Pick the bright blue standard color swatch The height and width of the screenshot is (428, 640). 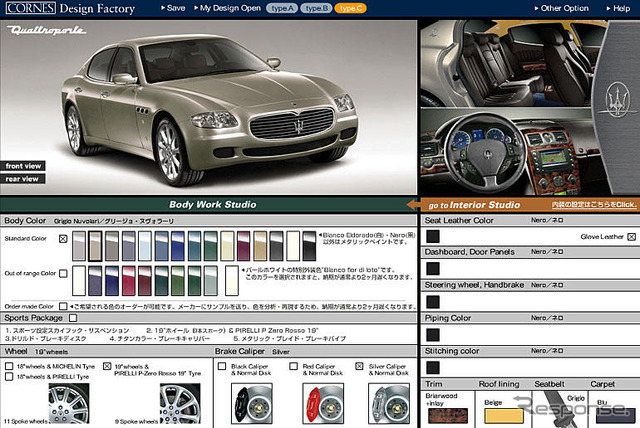pyautogui.click(x=178, y=246)
